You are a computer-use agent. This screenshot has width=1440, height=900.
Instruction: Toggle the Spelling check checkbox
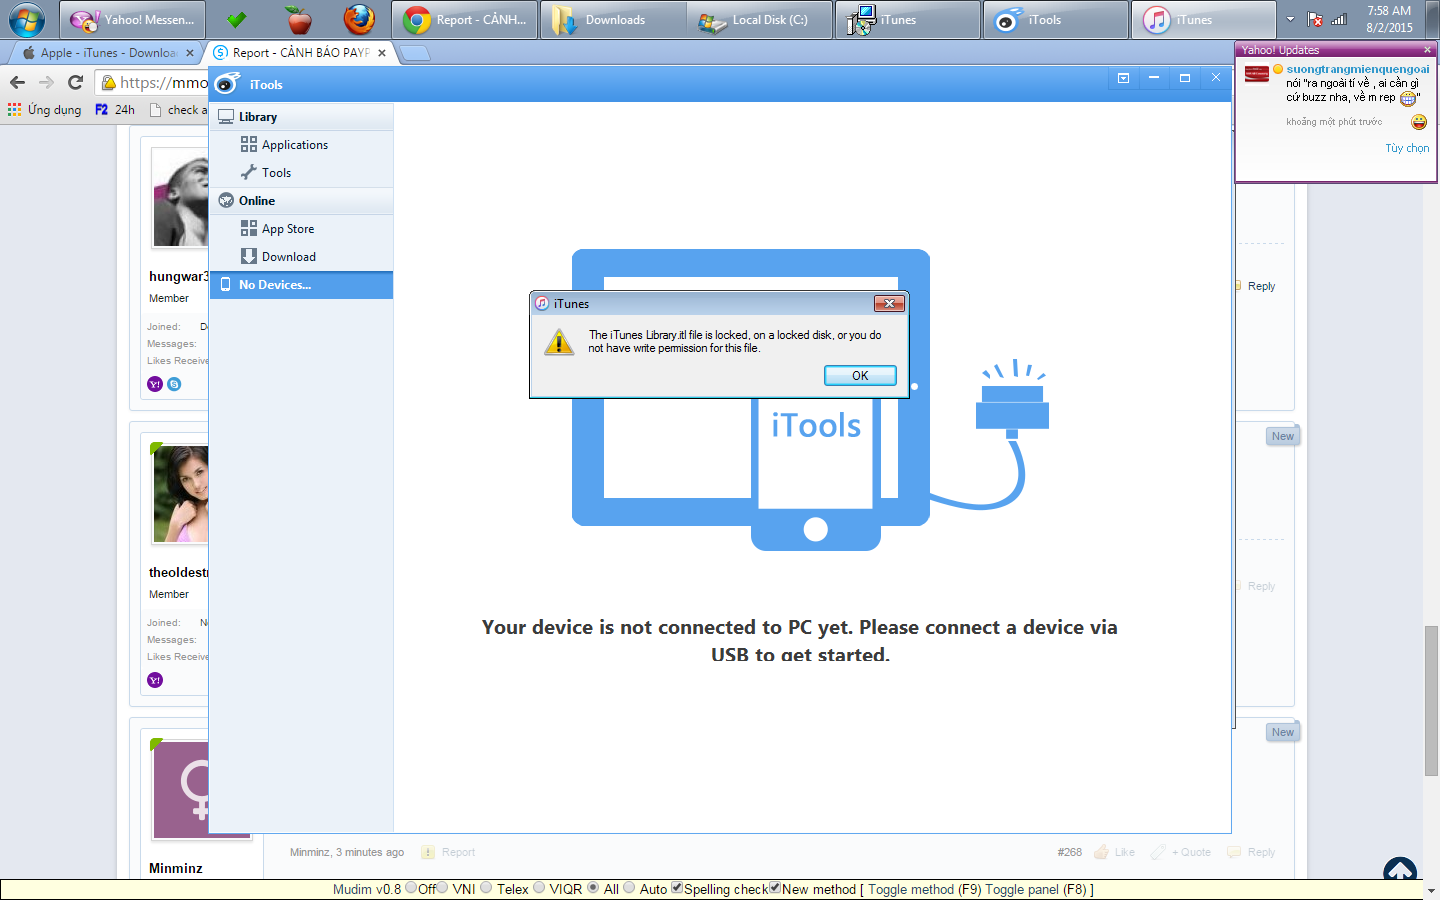point(677,888)
